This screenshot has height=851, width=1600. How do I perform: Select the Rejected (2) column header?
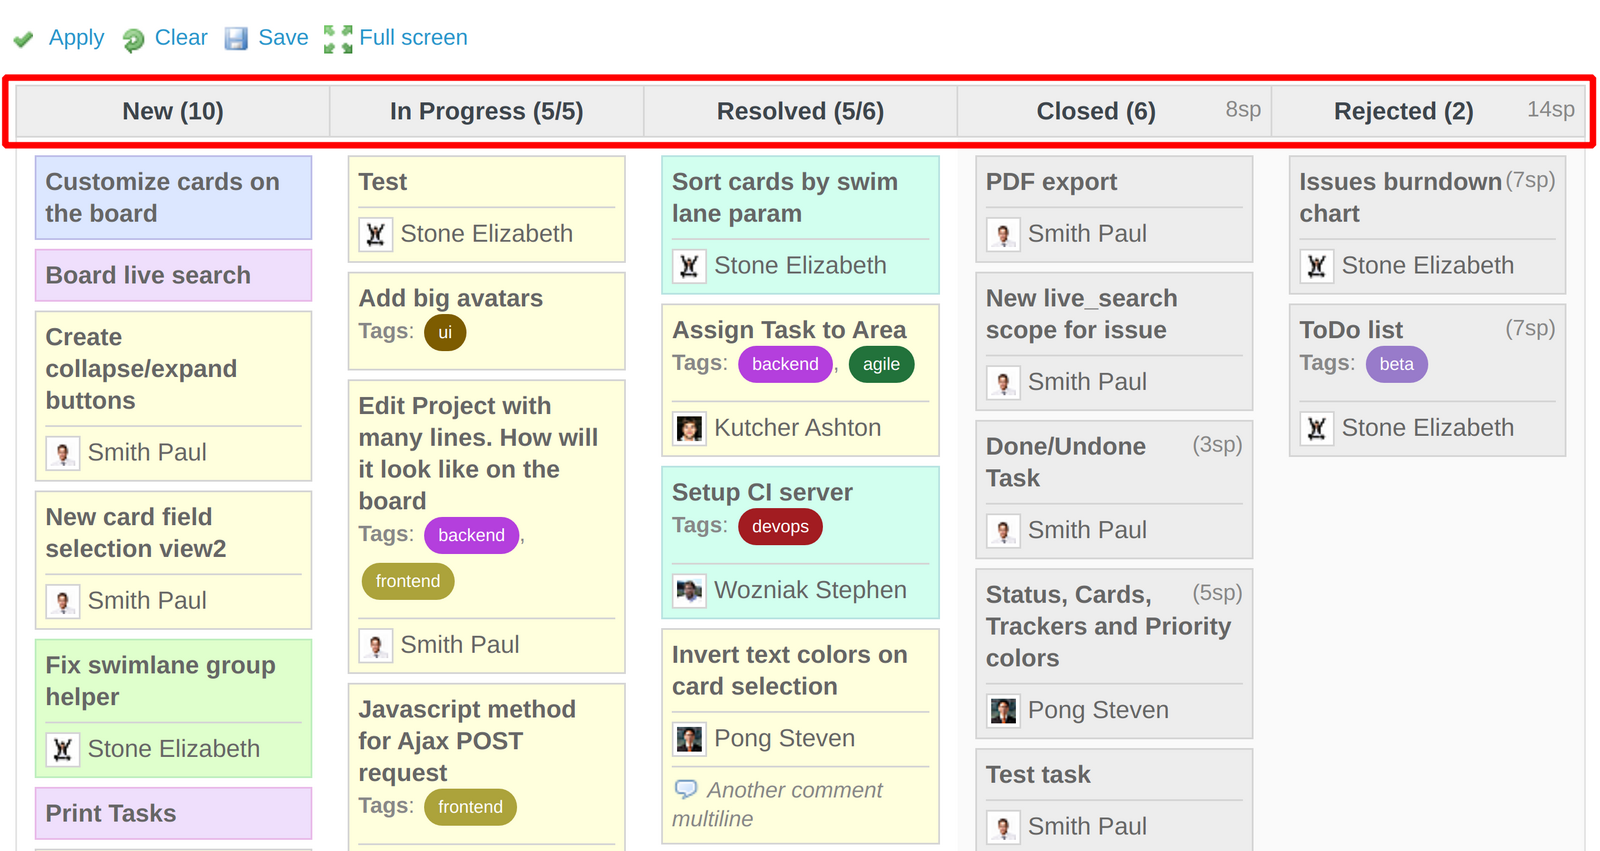click(x=1403, y=111)
